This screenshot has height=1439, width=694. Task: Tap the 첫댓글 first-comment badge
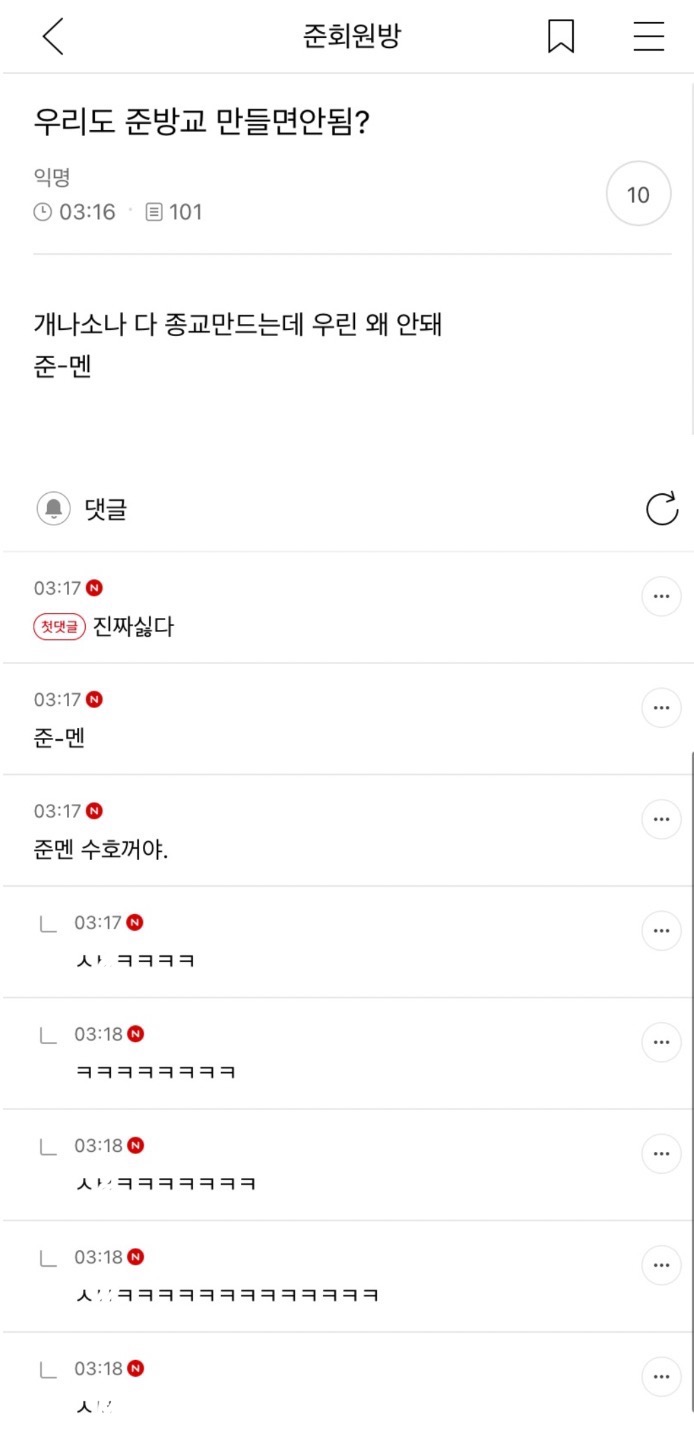click(x=59, y=627)
